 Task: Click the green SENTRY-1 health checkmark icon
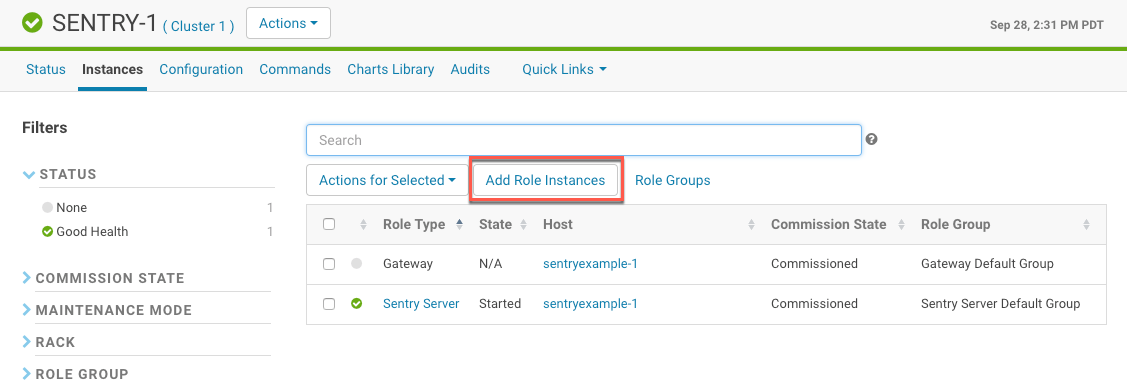pos(32,24)
